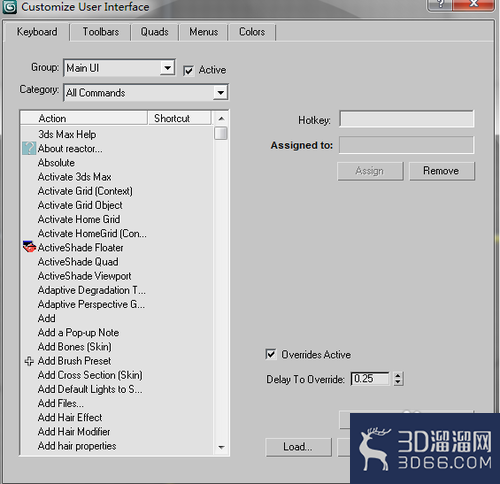Select the Add a Pop-up Note action
This screenshot has height=484, width=500.
[78, 333]
